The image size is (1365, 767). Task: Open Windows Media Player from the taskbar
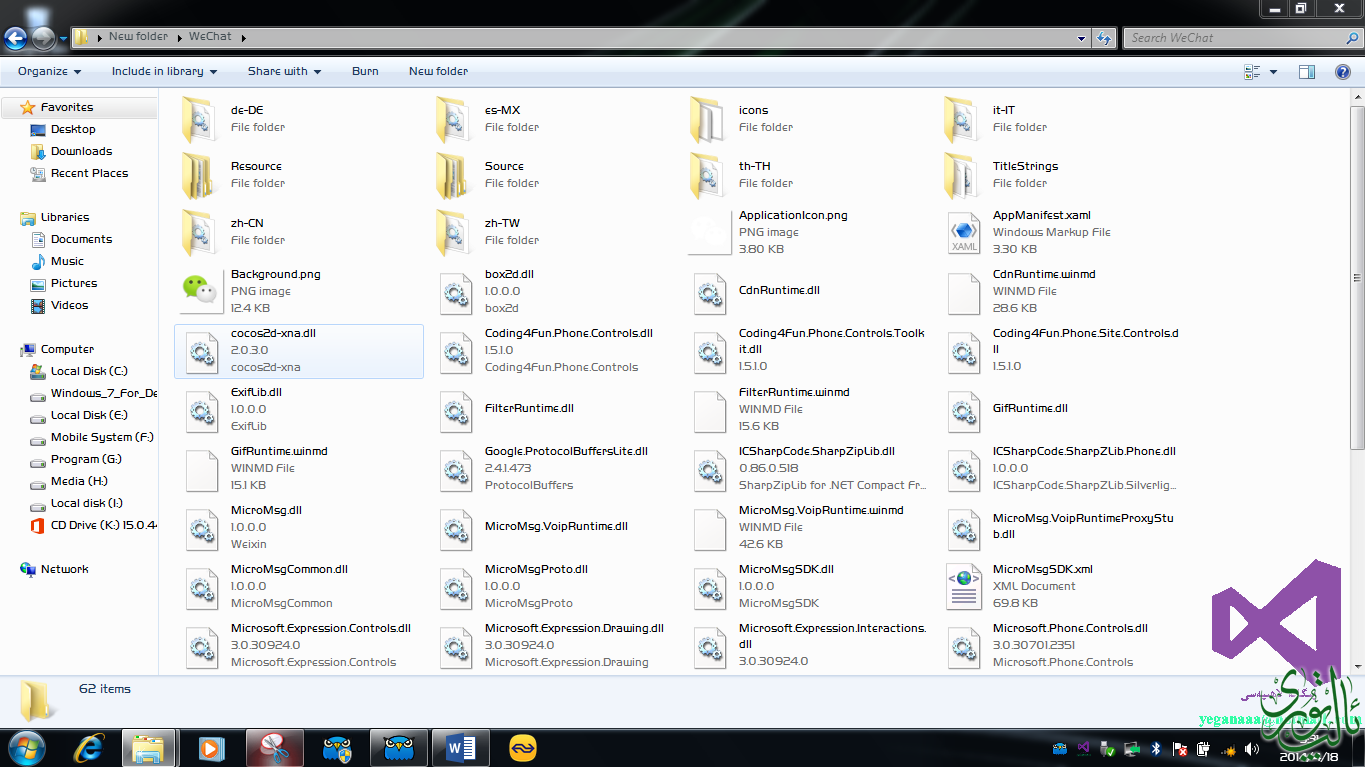[x=210, y=747]
